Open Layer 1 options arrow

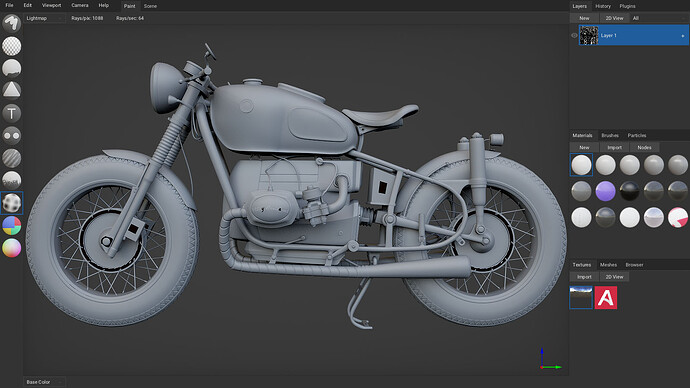(x=683, y=36)
